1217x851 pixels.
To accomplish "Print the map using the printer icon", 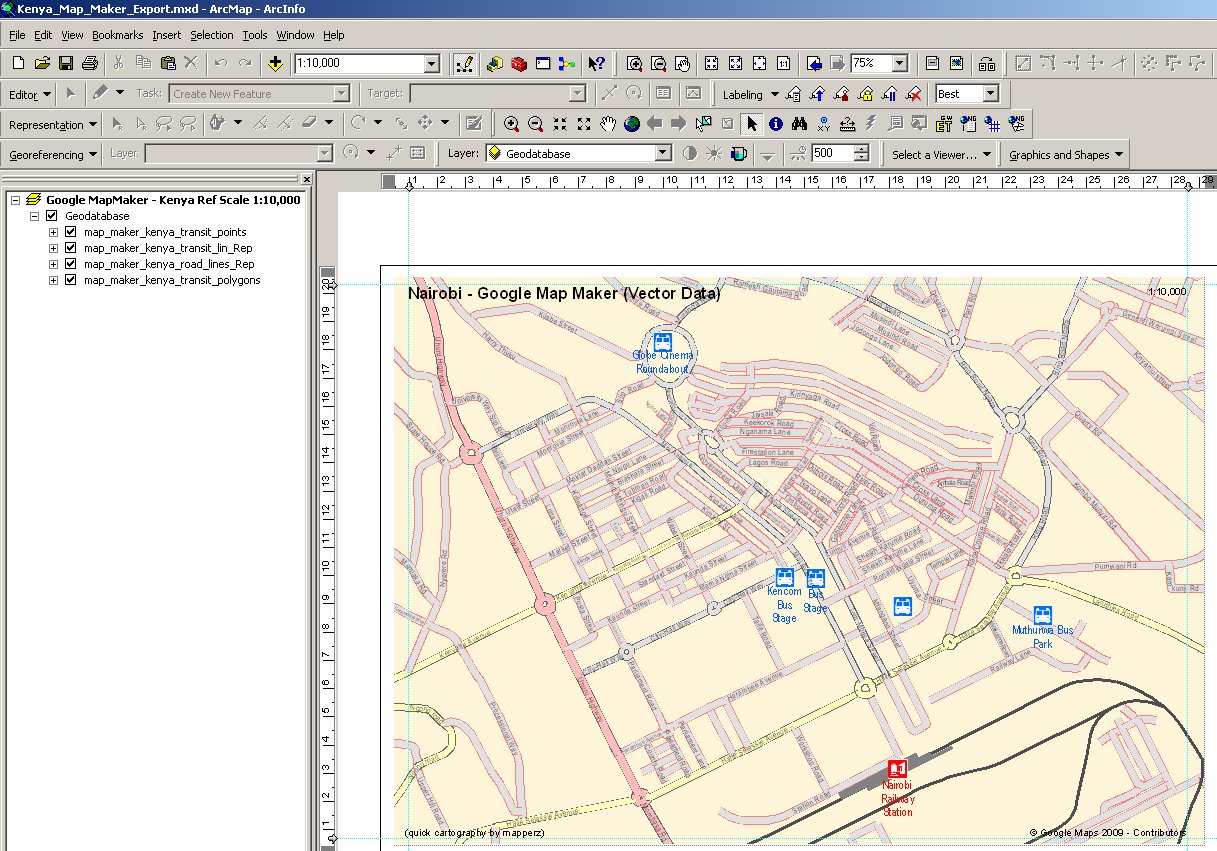I will tap(89, 63).
